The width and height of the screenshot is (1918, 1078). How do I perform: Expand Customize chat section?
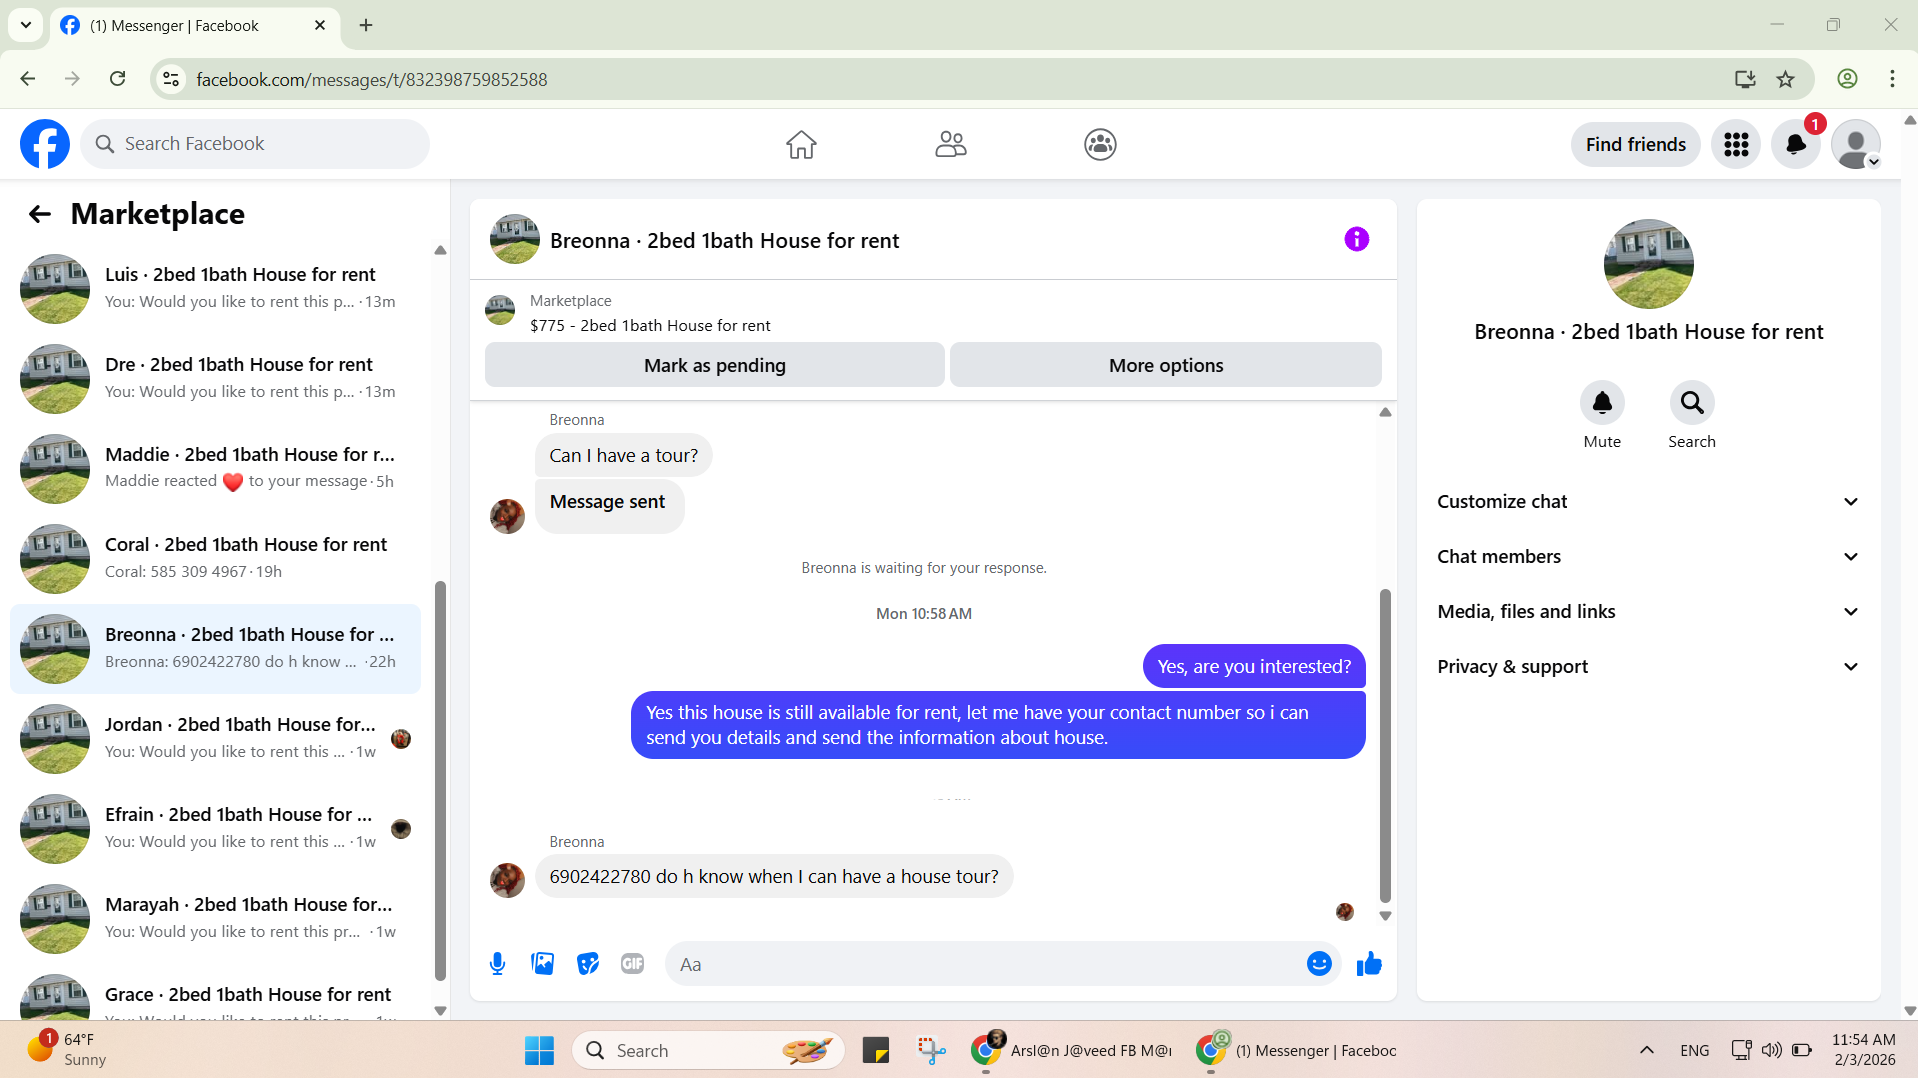click(1648, 502)
